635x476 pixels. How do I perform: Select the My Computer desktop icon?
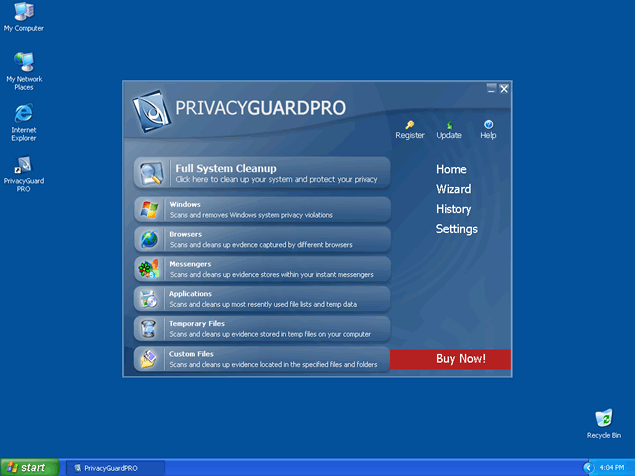[x=23, y=14]
